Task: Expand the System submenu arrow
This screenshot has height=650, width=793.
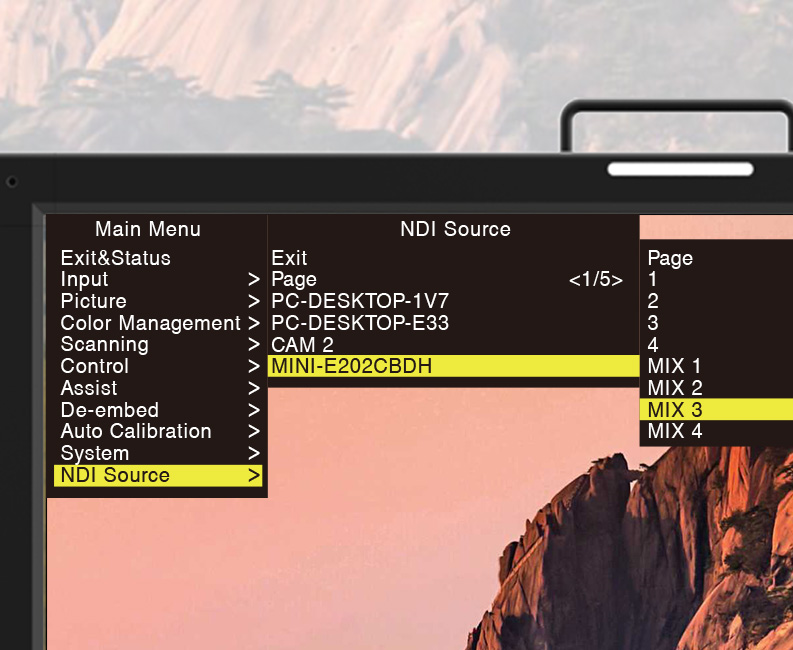Action: [x=254, y=454]
